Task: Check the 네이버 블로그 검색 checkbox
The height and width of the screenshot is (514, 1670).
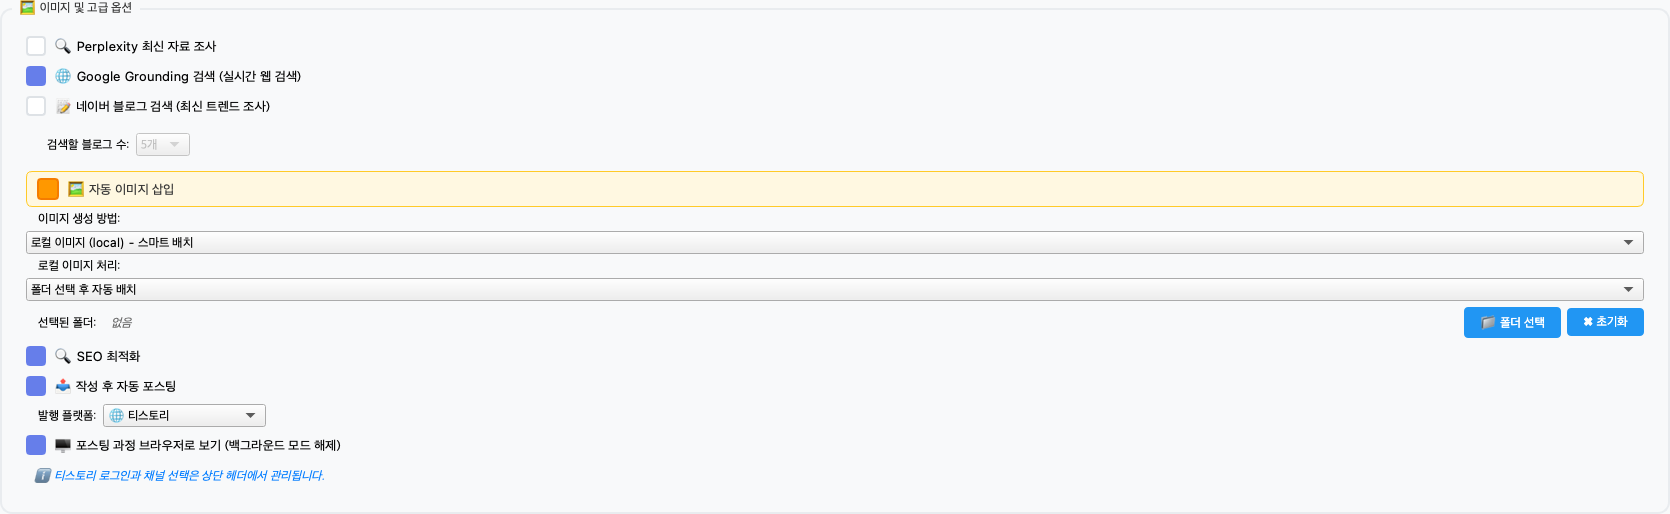Action: (36, 106)
